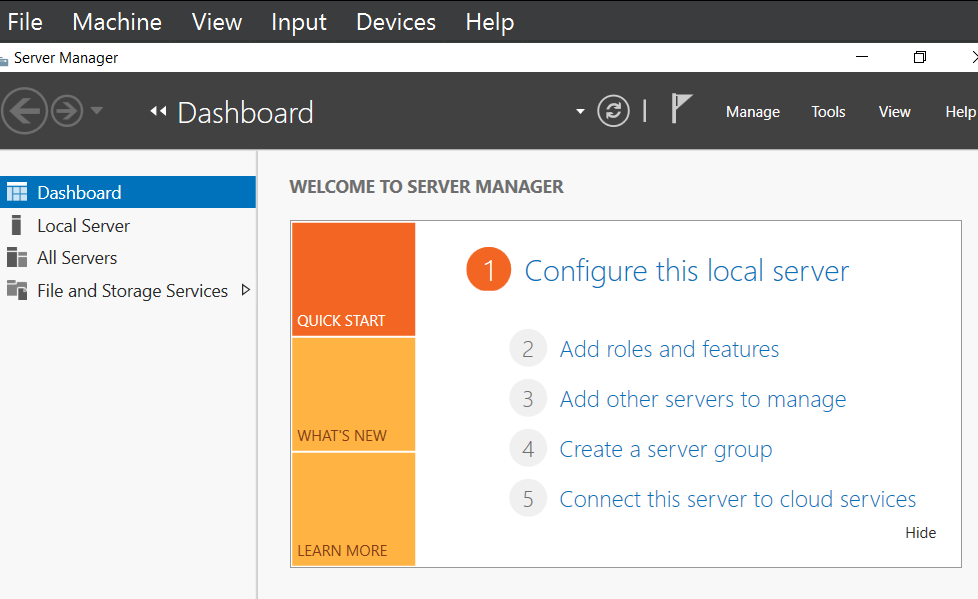The height and width of the screenshot is (599, 978).
Task: Open the navigation history dropdown arrow
Action: point(96,111)
